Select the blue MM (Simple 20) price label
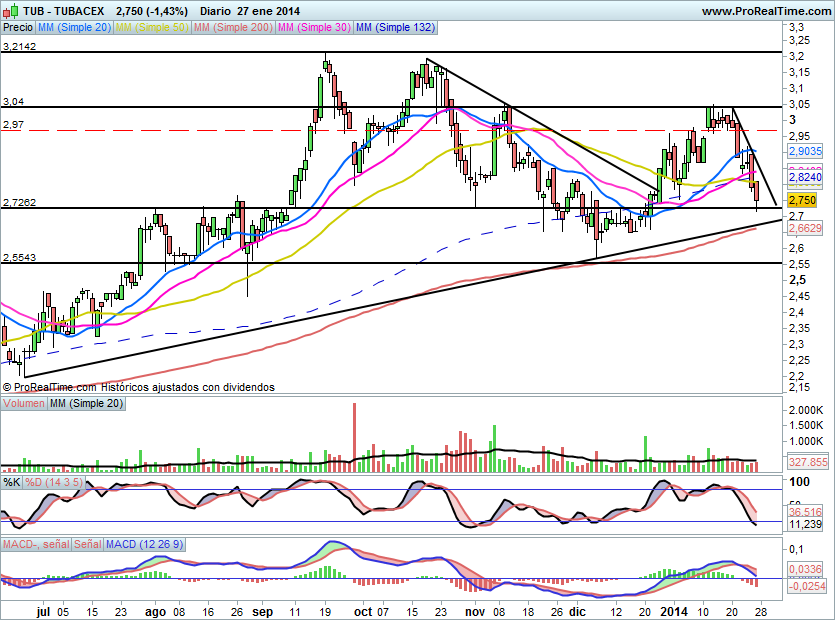The height and width of the screenshot is (620, 835). point(75,29)
